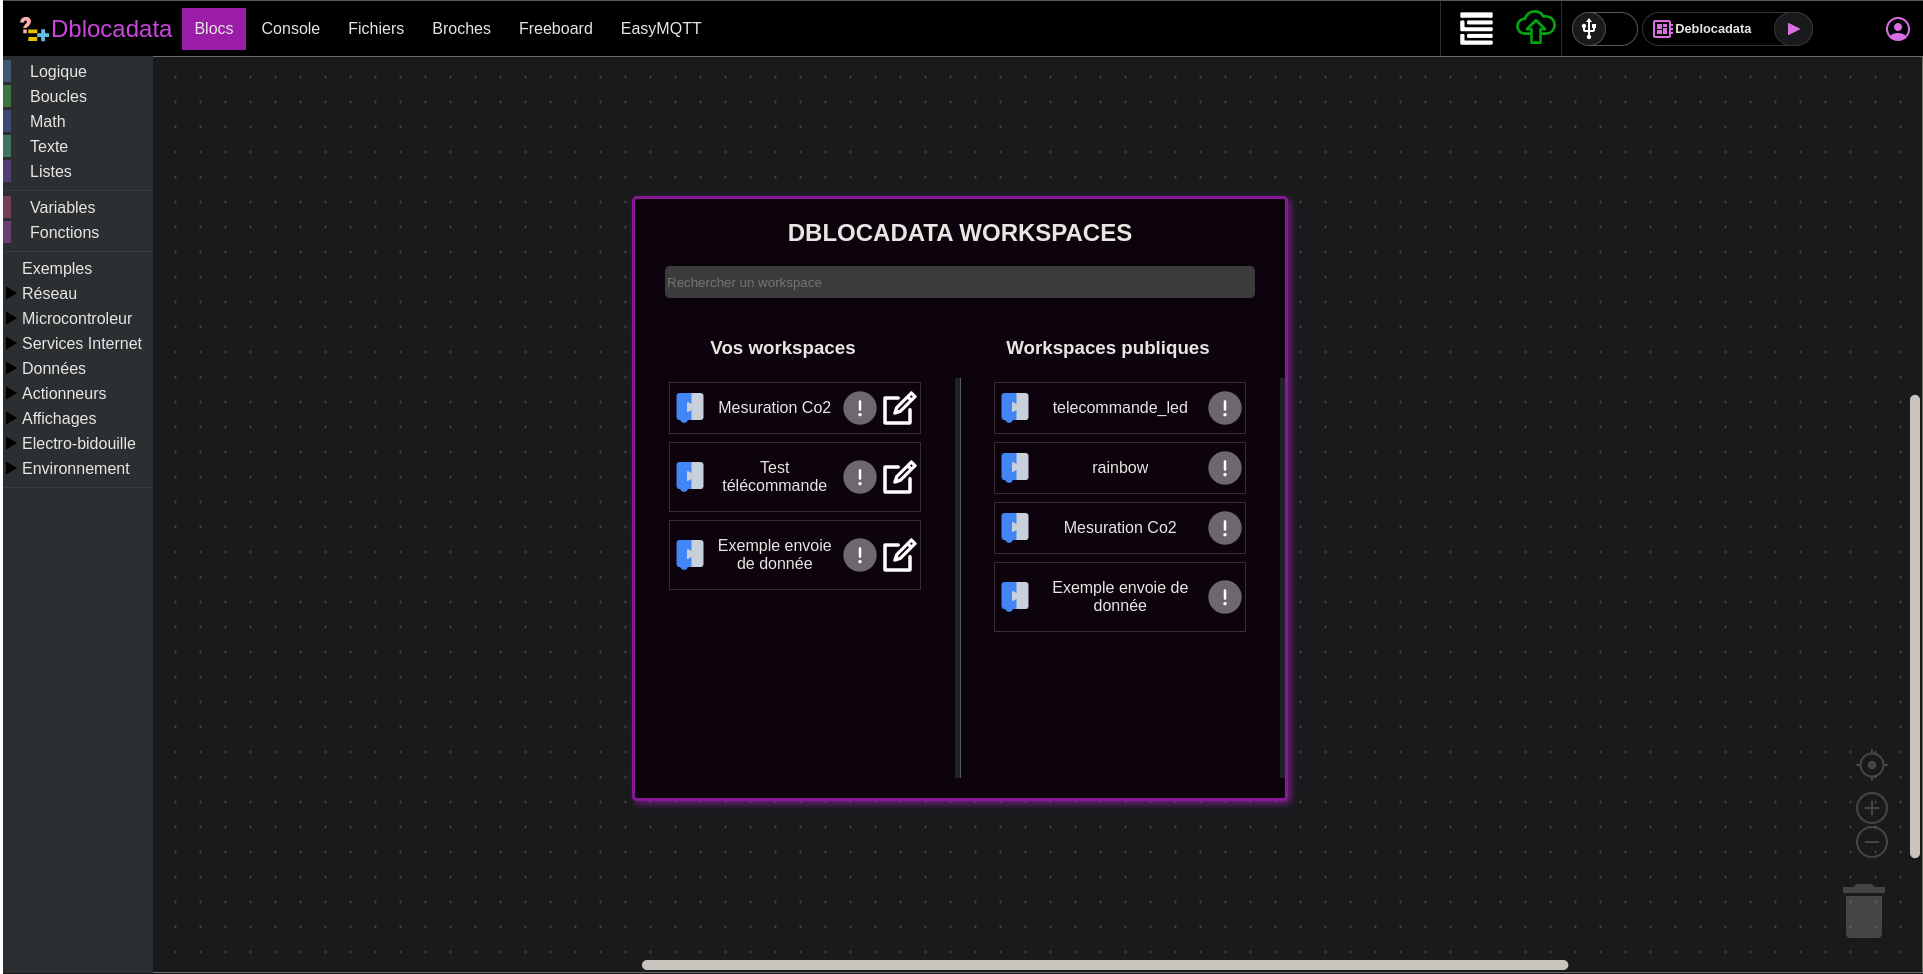
Task: Zoom in on the block workspace
Action: tap(1871, 808)
